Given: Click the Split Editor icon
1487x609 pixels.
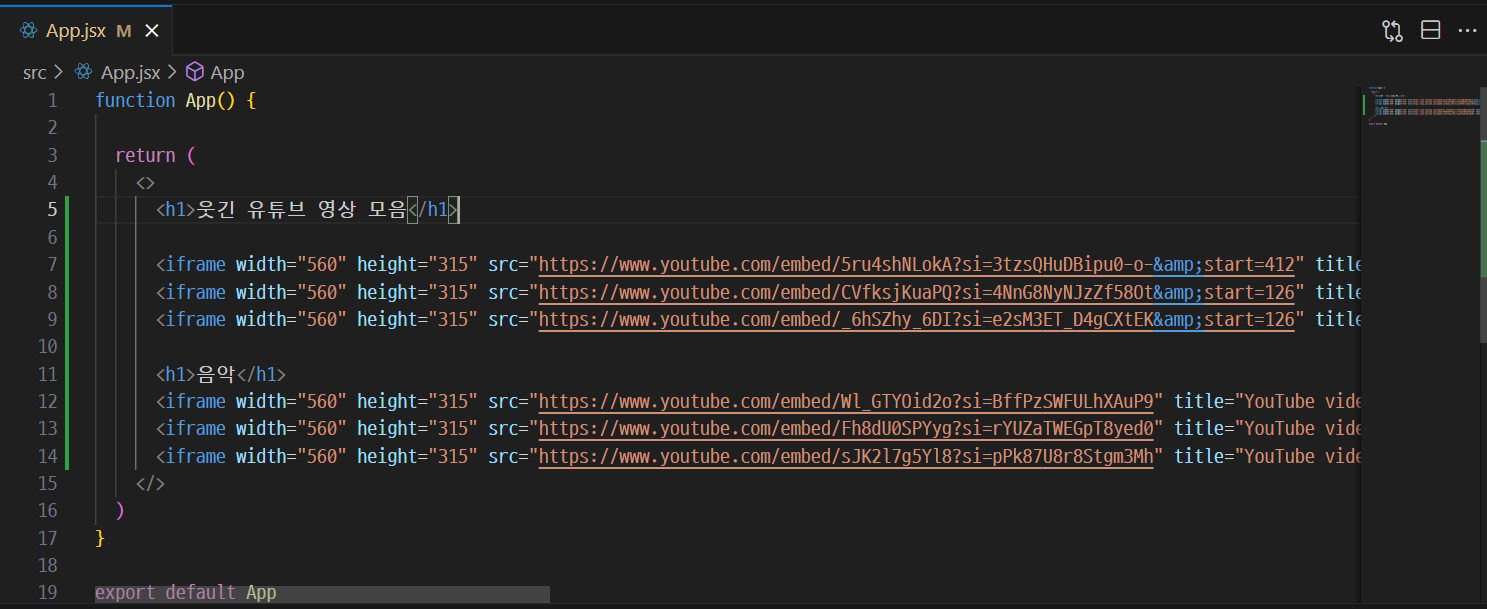Looking at the screenshot, I should pos(1431,31).
